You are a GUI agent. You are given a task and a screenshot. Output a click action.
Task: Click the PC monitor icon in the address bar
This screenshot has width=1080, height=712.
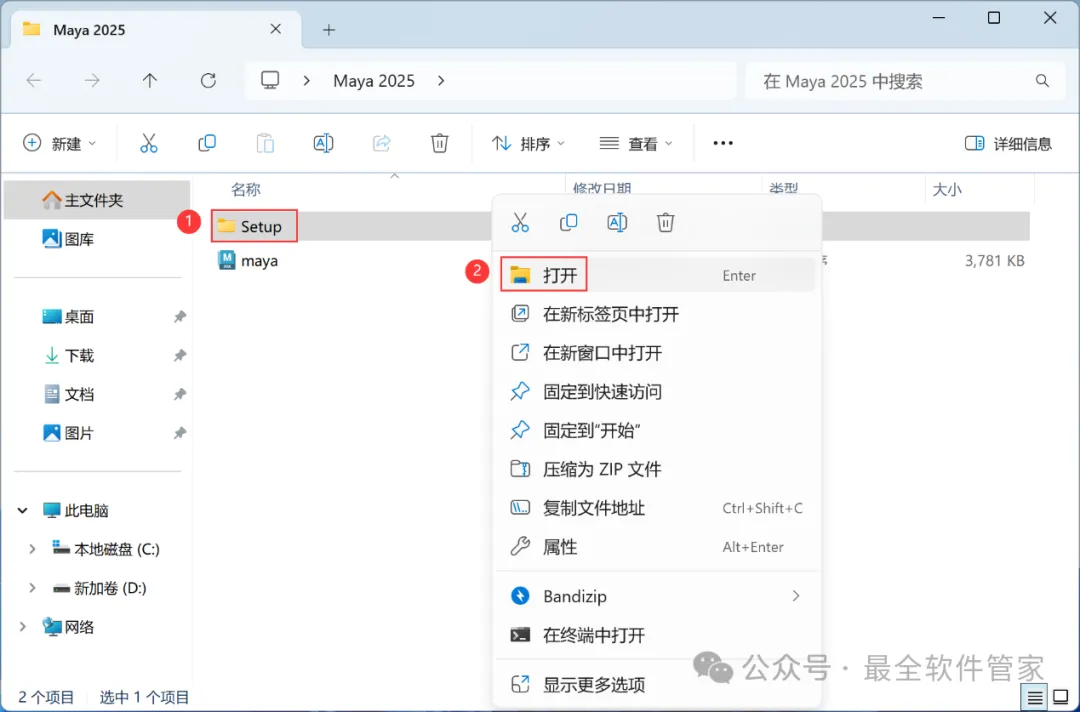tap(270, 81)
